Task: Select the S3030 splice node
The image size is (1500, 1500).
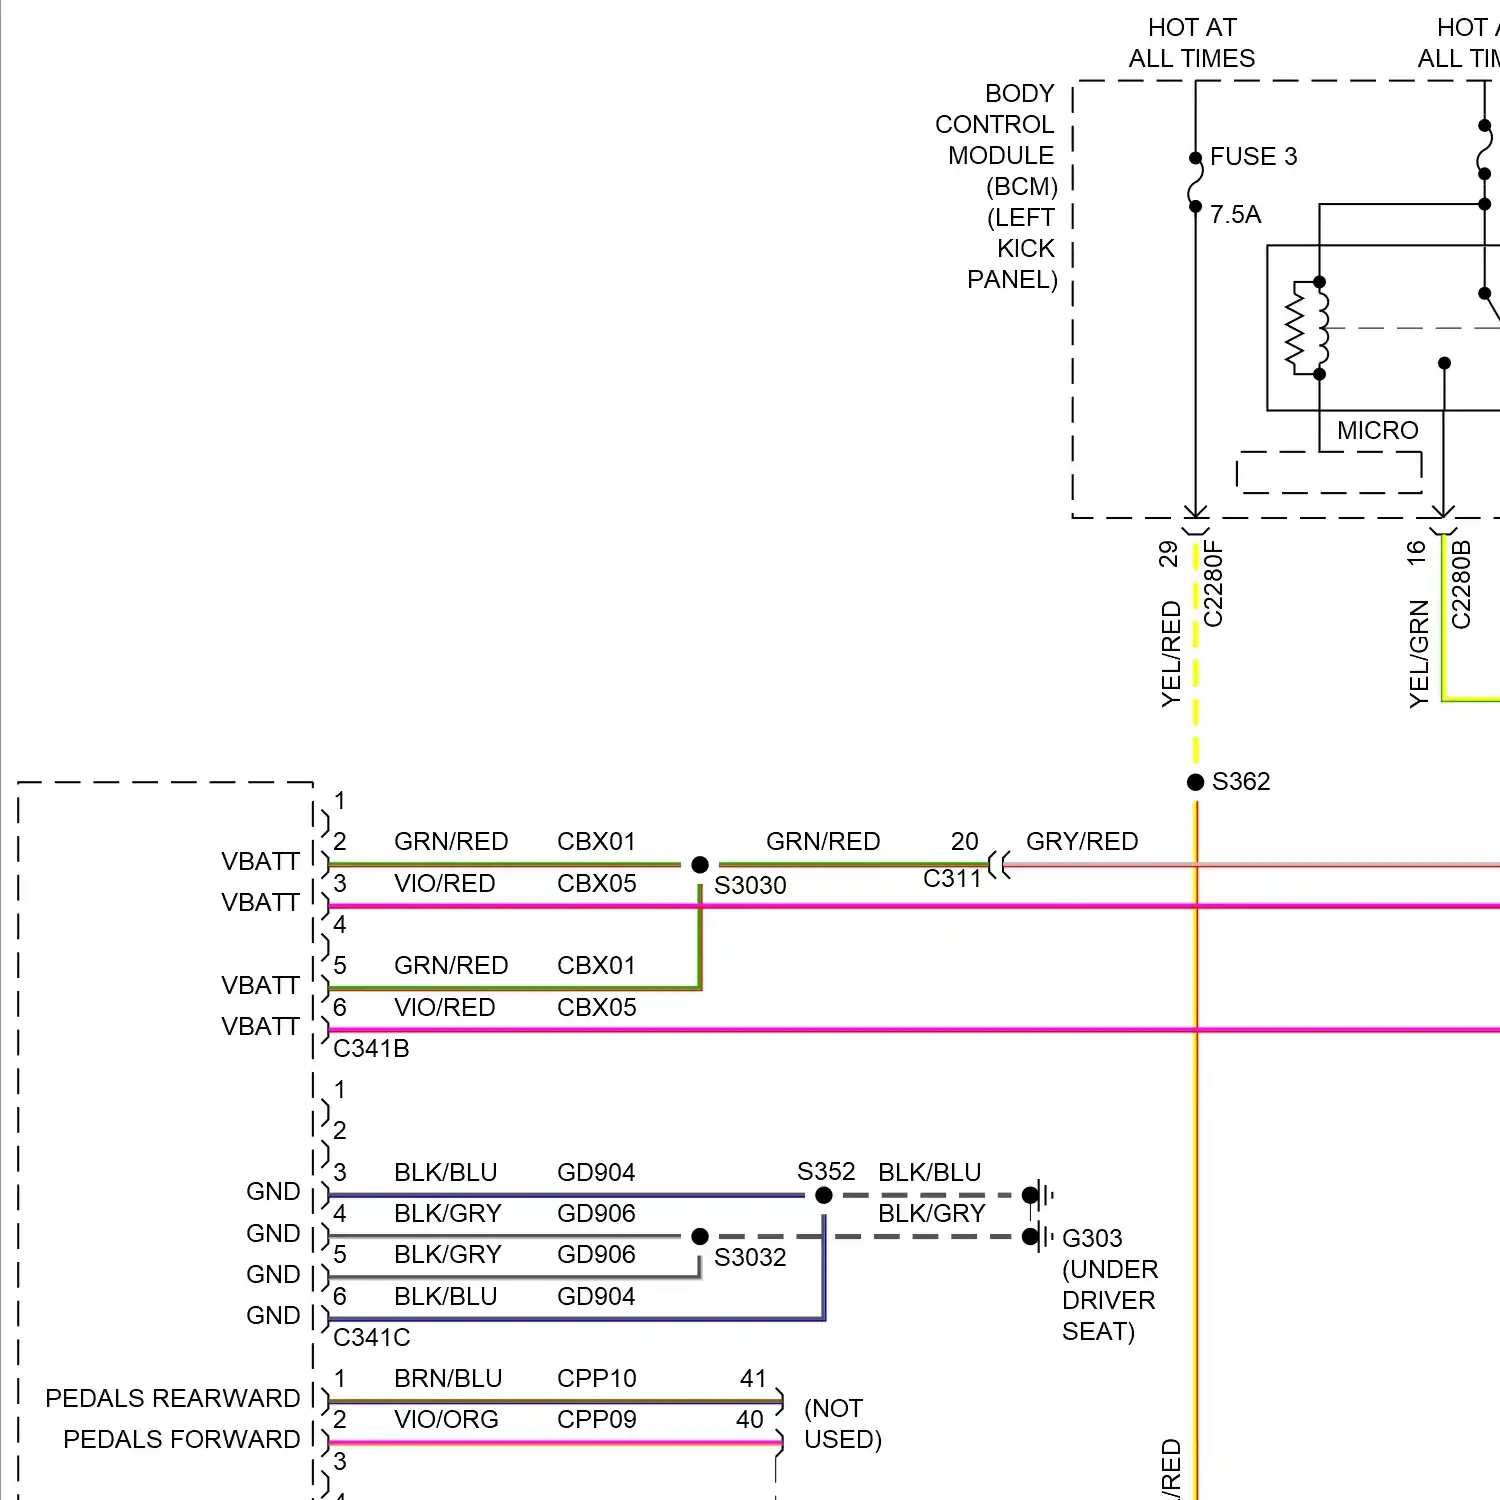Action: point(700,864)
